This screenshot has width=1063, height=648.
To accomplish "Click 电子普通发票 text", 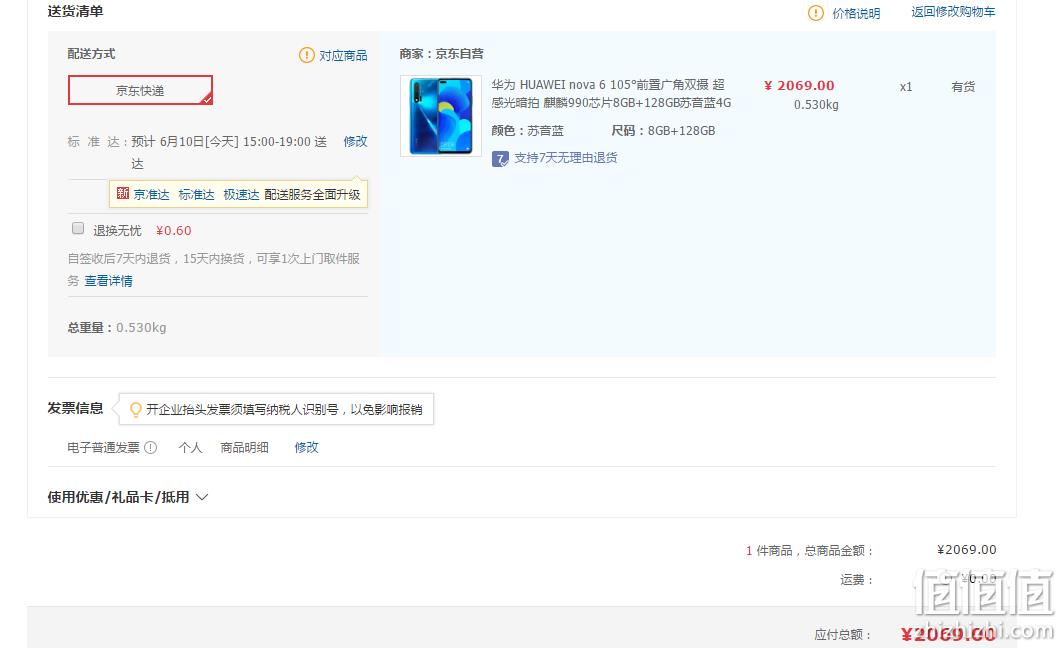I will tap(103, 447).
